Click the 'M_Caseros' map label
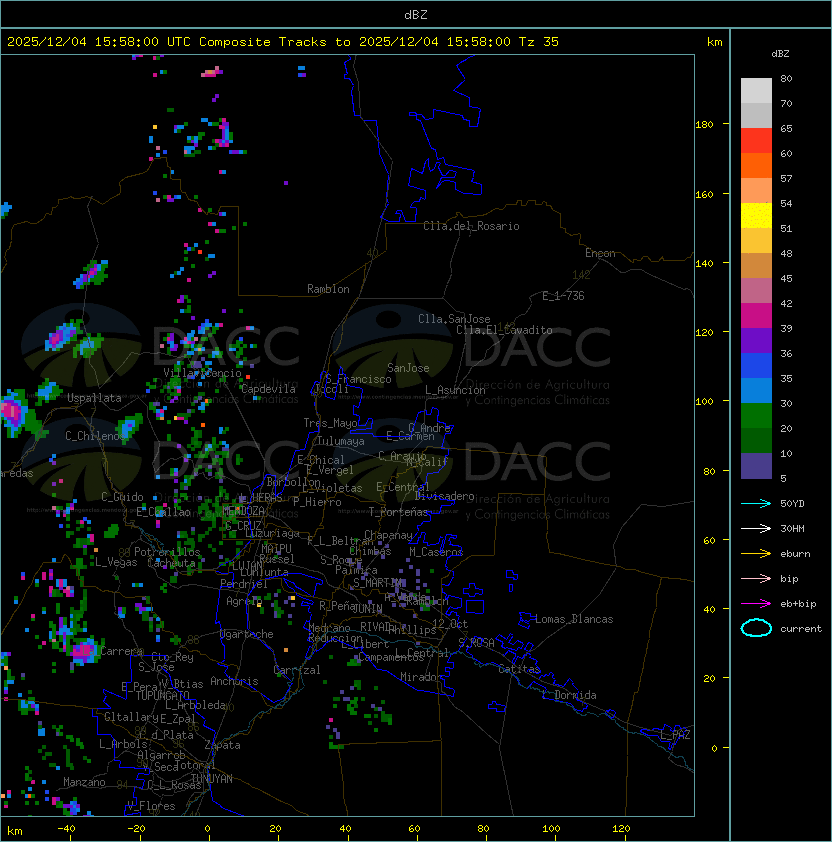Image resolution: width=832 pixels, height=842 pixels. point(436,551)
